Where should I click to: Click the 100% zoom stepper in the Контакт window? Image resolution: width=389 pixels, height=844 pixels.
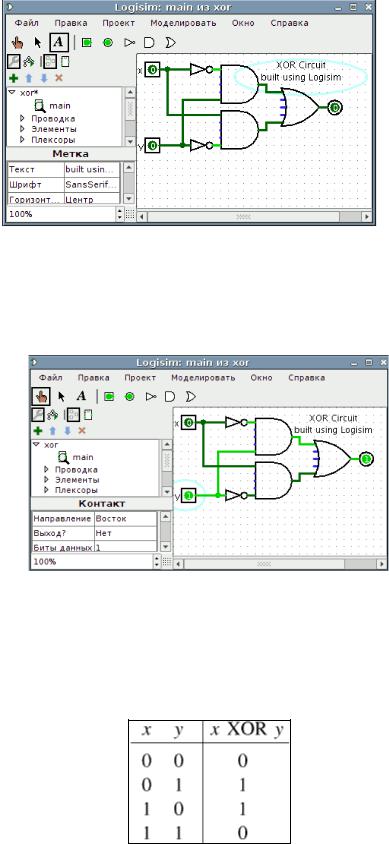pyautogui.click(x=157, y=561)
